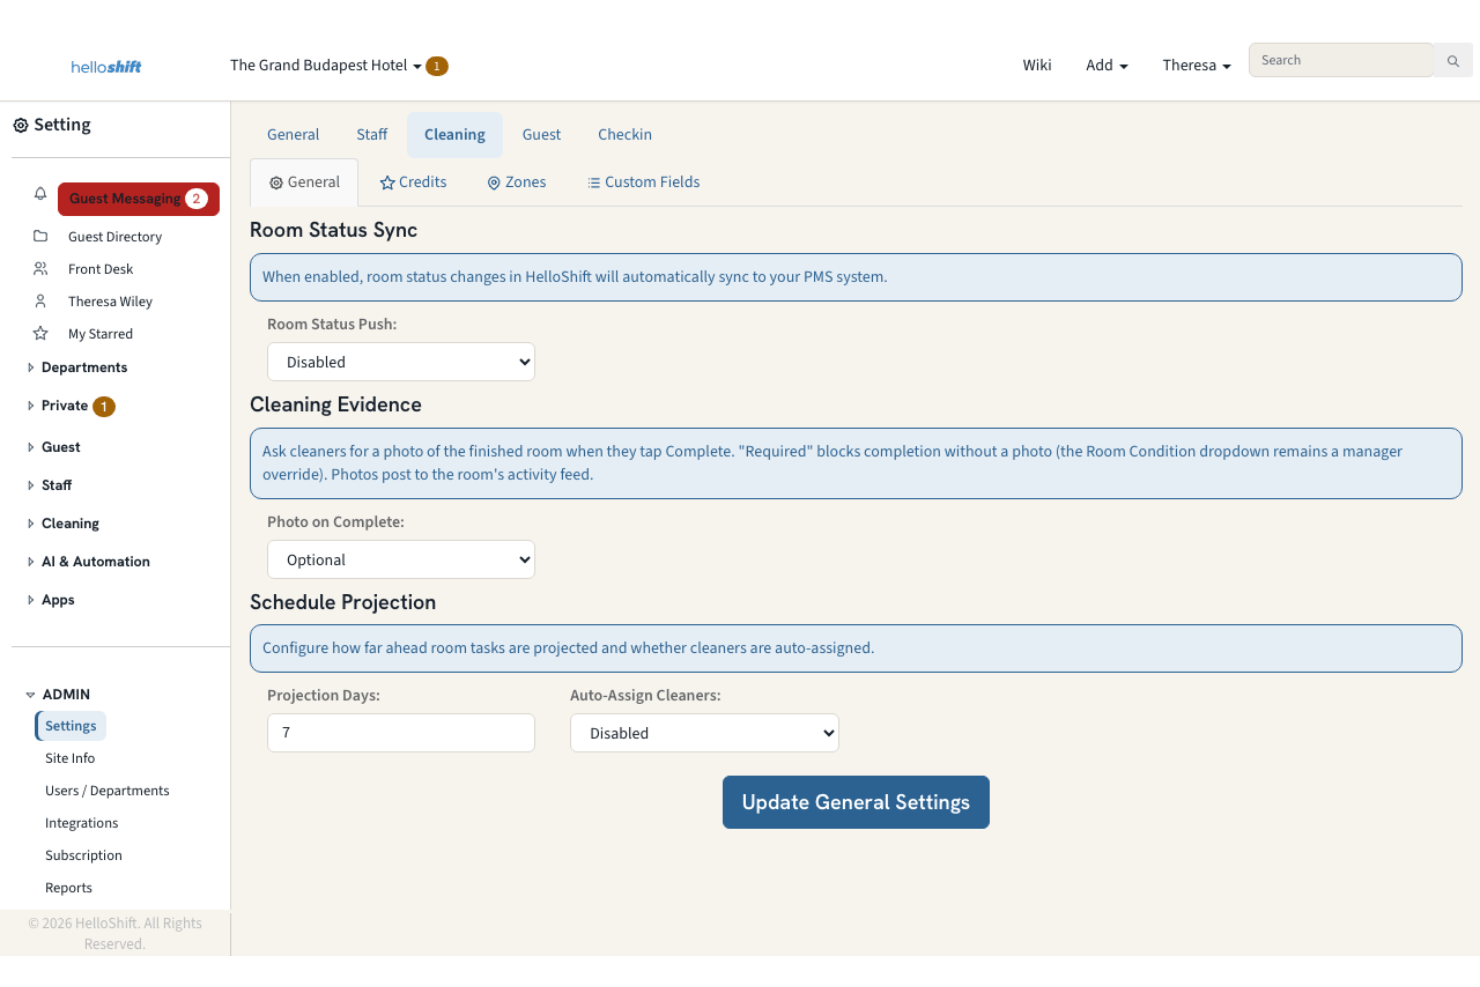Viewport: 1480px width, 987px height.
Task: Open the Photo on Complete dropdown
Action: (401, 560)
